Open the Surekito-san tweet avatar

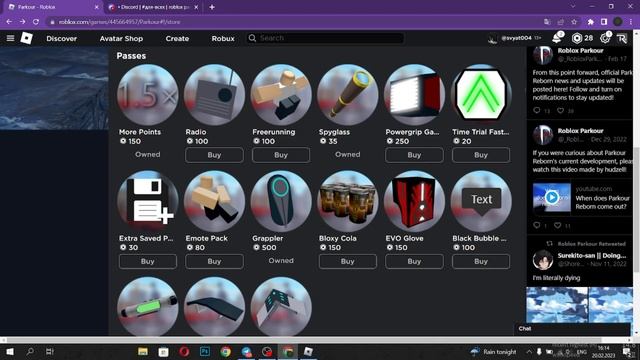(543, 260)
